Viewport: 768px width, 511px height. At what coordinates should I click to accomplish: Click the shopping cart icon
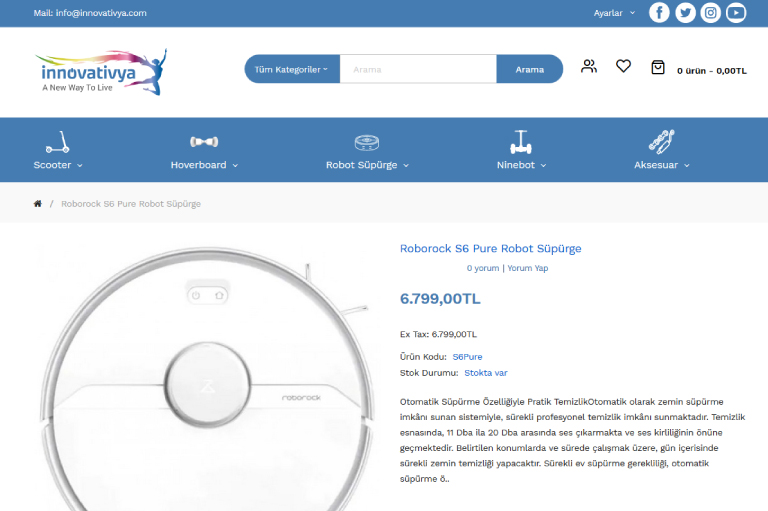657,68
